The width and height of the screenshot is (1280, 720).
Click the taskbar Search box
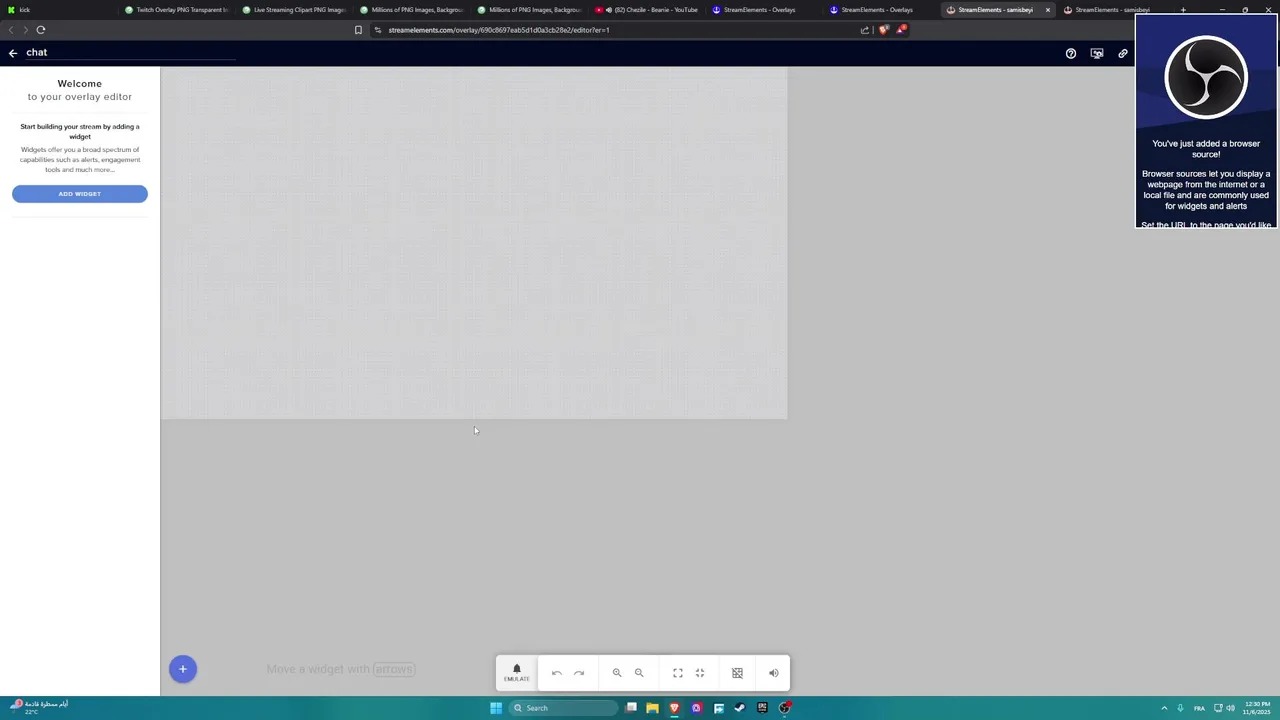tap(563, 708)
